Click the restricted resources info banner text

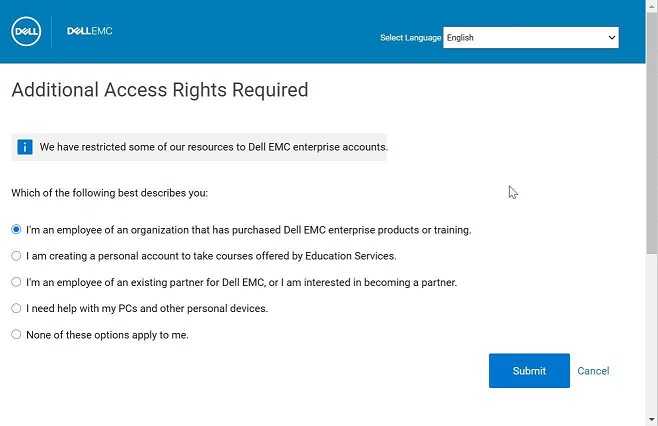pos(214,147)
